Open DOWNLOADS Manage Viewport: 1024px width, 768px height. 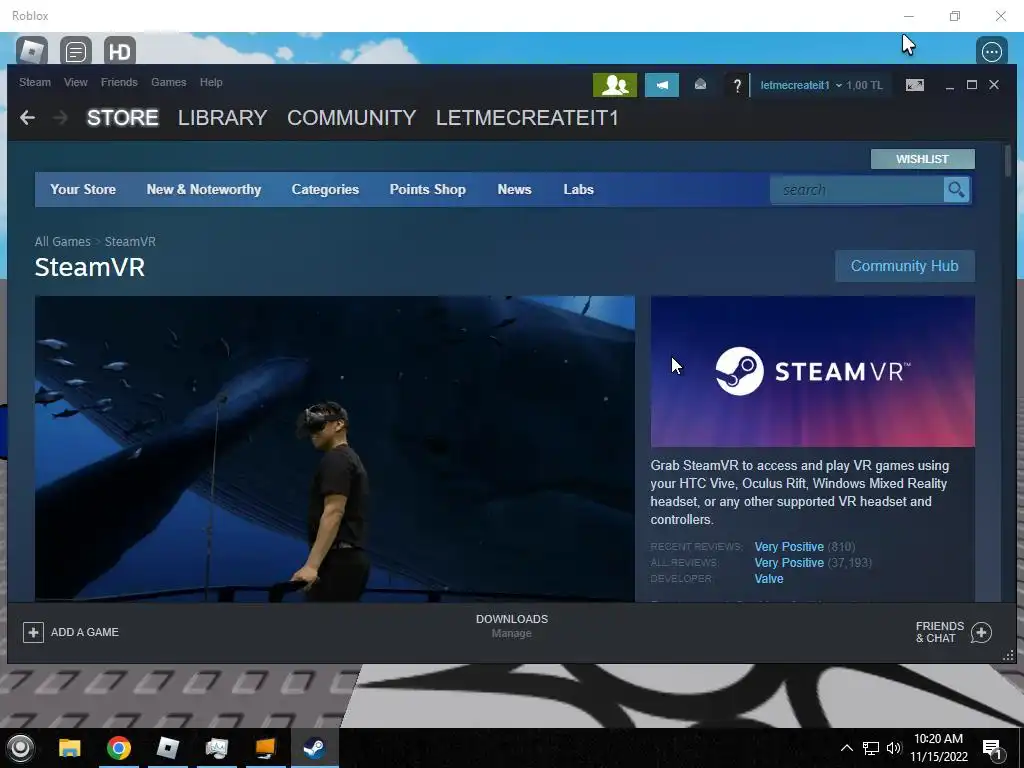511,626
